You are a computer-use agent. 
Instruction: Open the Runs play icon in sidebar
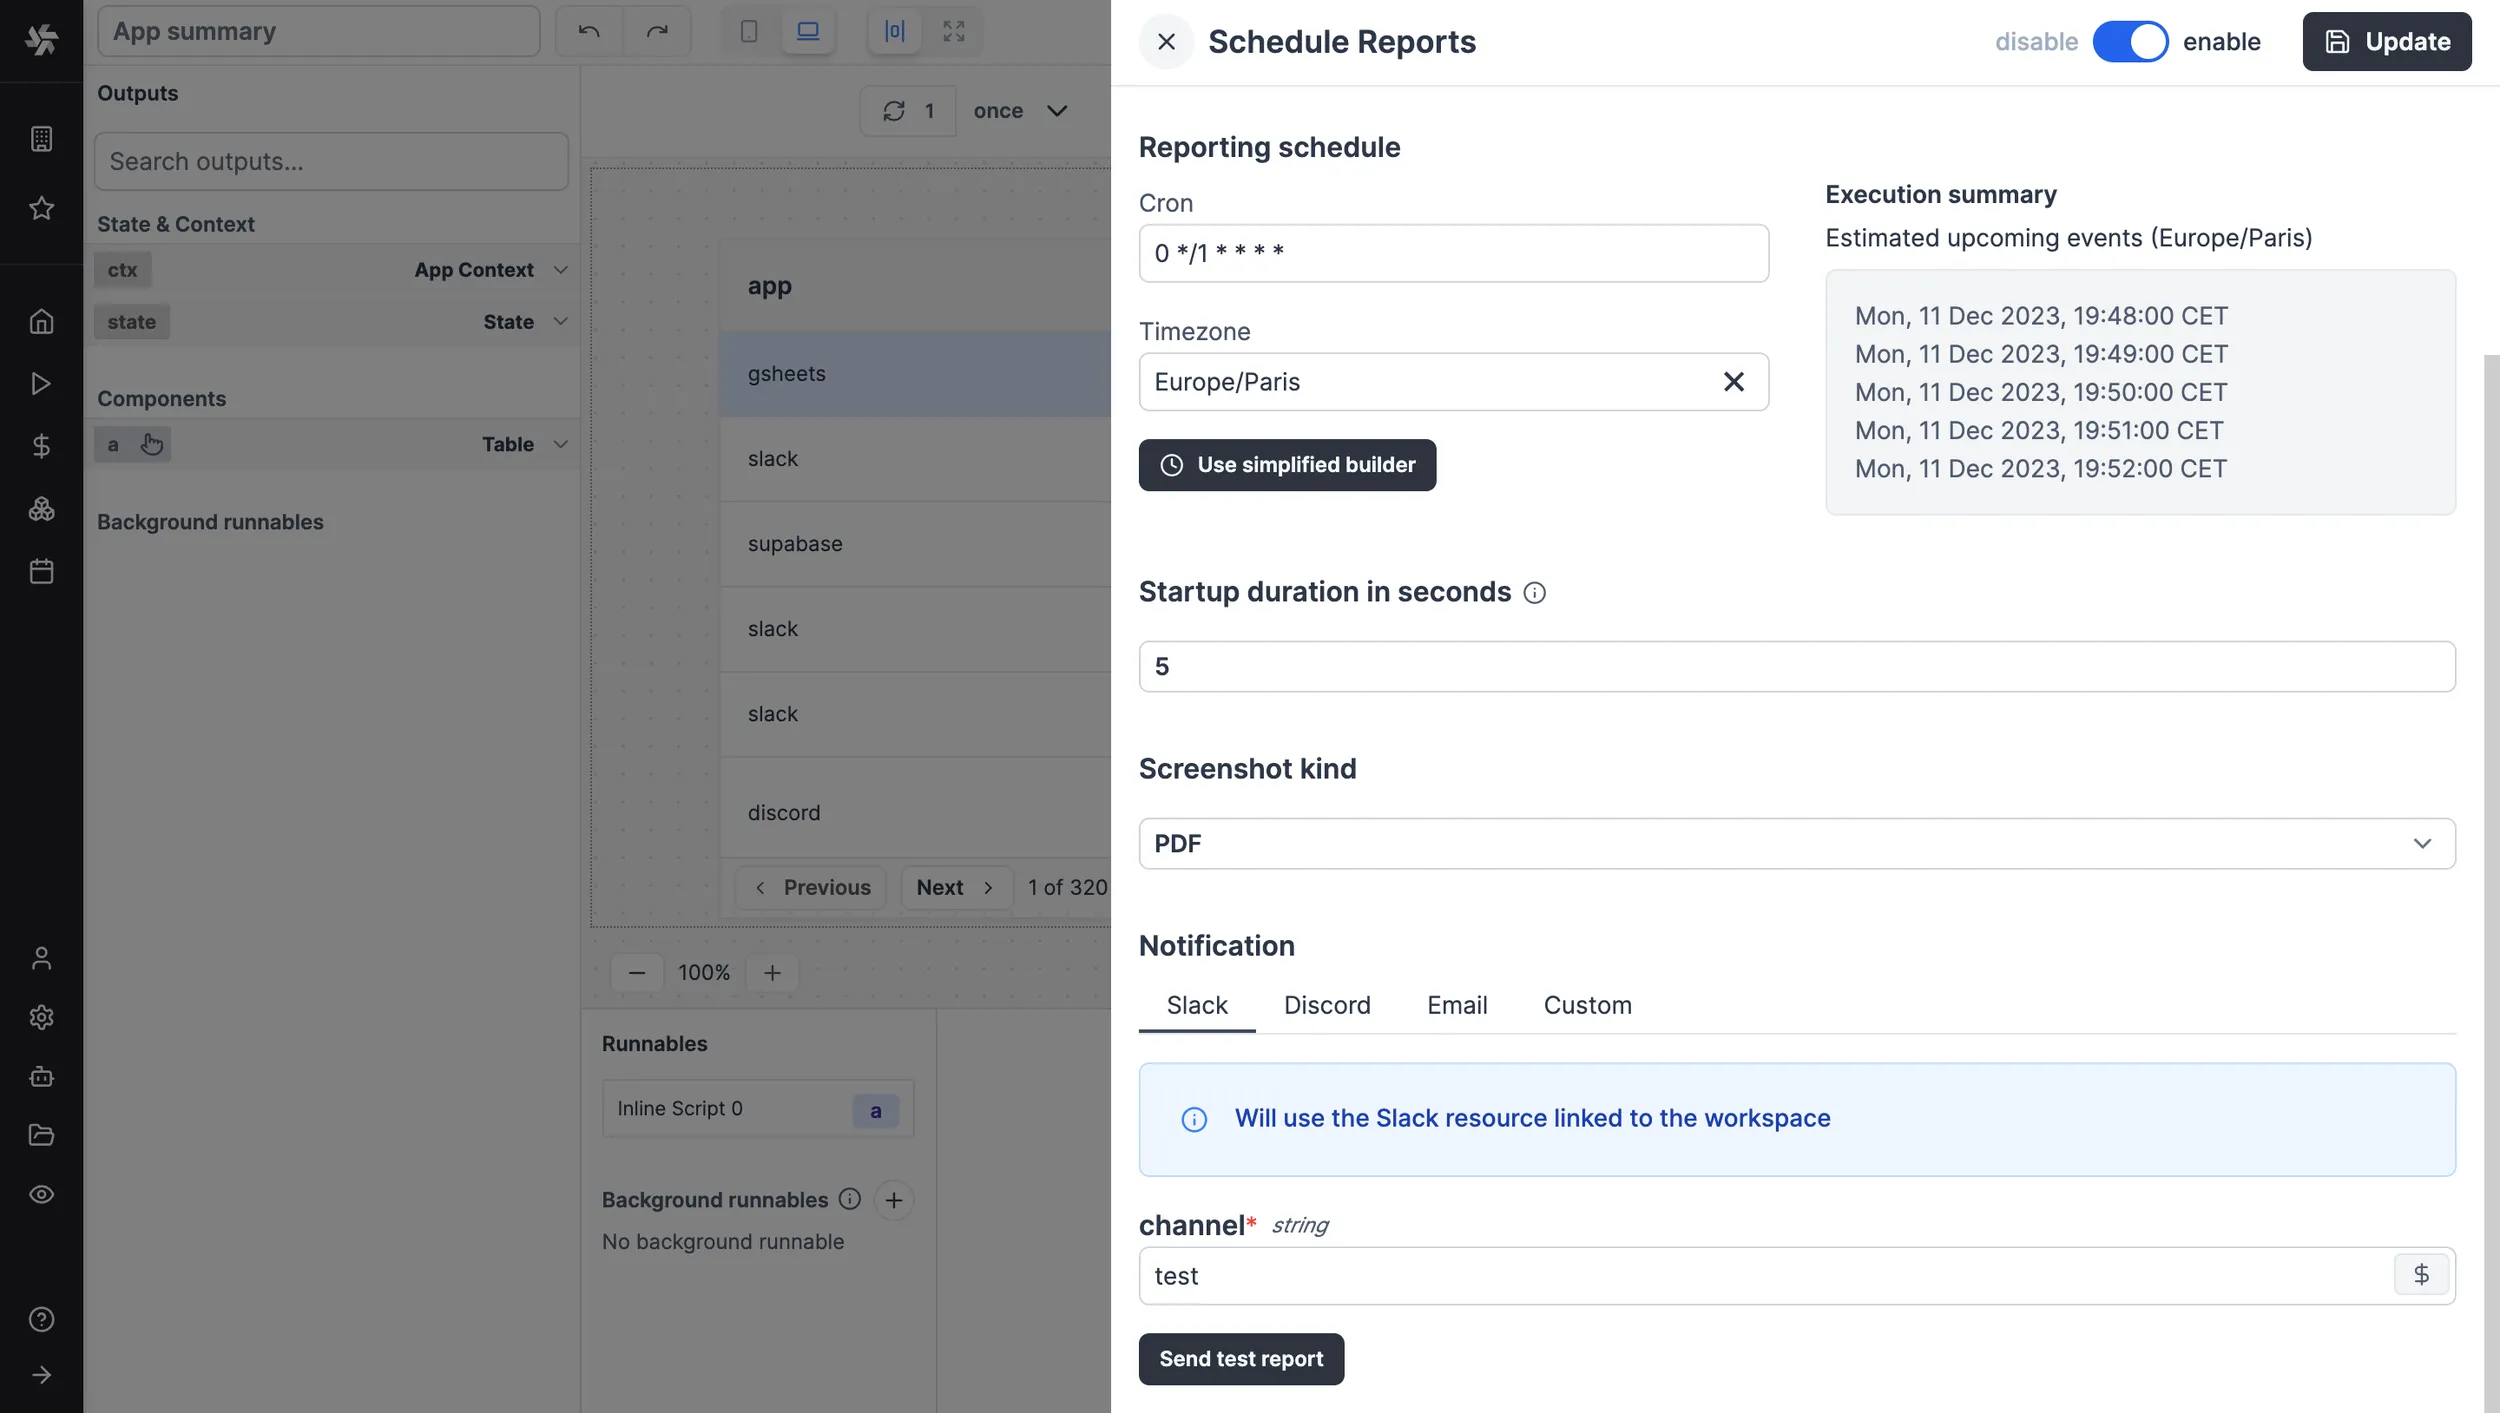tap(41, 384)
